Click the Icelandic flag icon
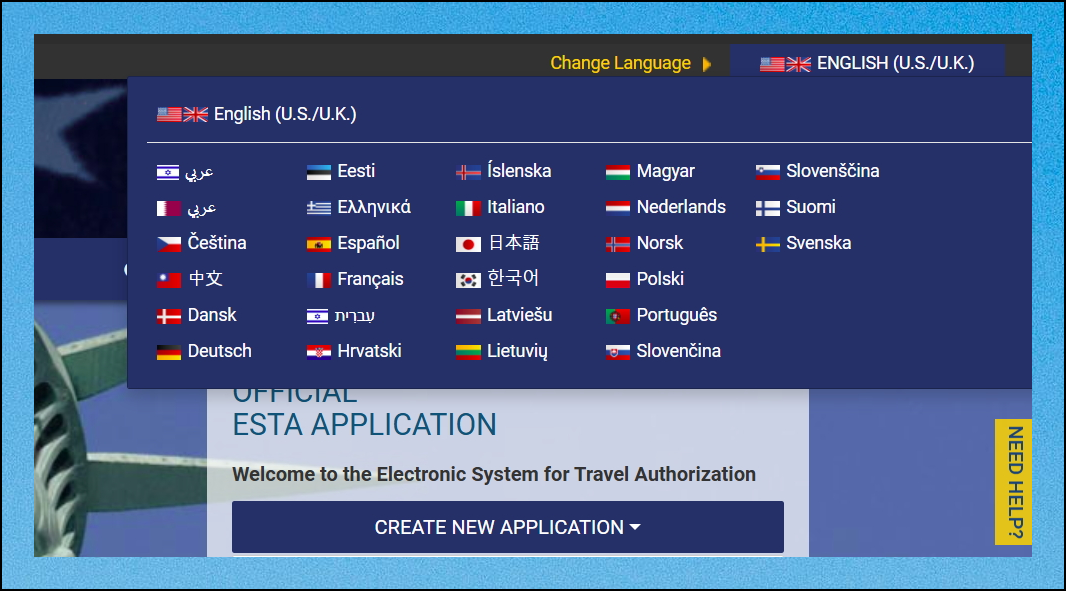The width and height of the screenshot is (1066, 591). (x=468, y=172)
